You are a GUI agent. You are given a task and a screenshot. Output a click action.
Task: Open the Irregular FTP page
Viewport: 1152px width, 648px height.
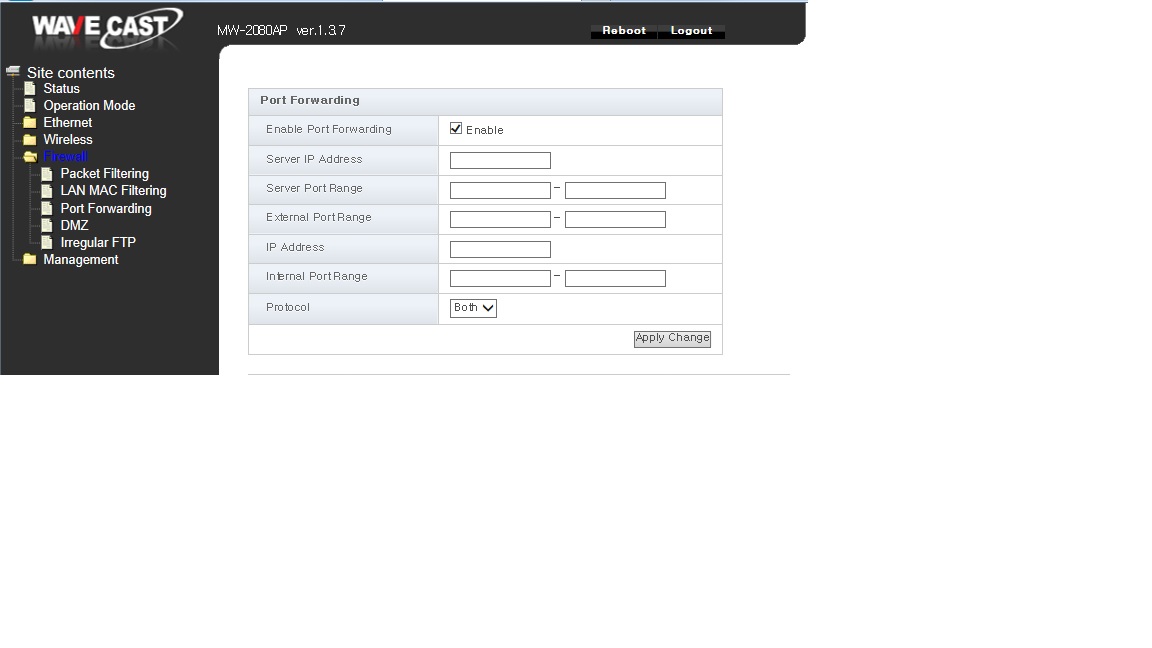pyautogui.click(x=98, y=242)
